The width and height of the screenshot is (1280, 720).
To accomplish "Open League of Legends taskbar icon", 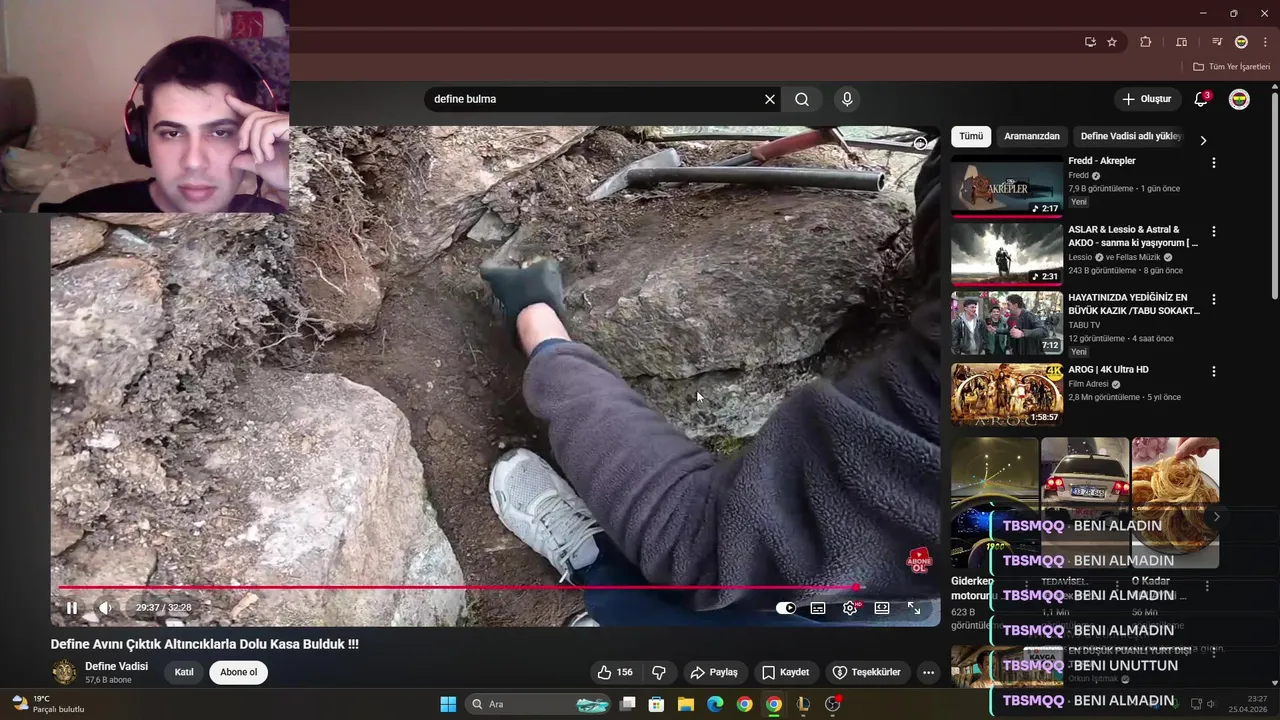I will coord(803,704).
